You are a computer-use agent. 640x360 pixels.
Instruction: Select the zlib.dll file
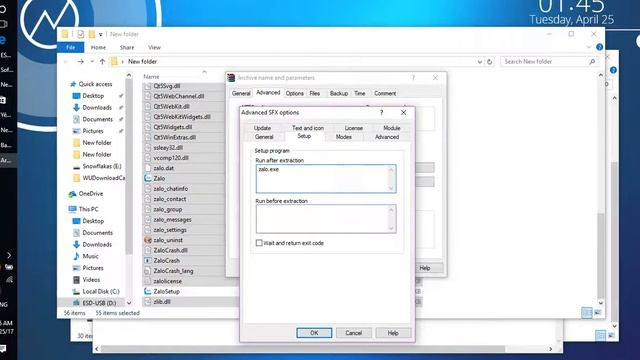[x=162, y=302]
